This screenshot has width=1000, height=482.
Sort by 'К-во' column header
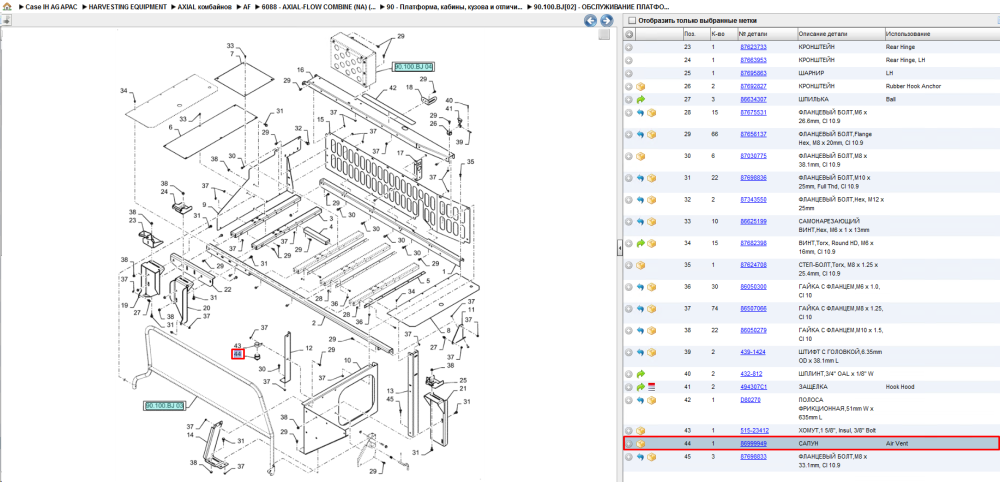pos(717,34)
